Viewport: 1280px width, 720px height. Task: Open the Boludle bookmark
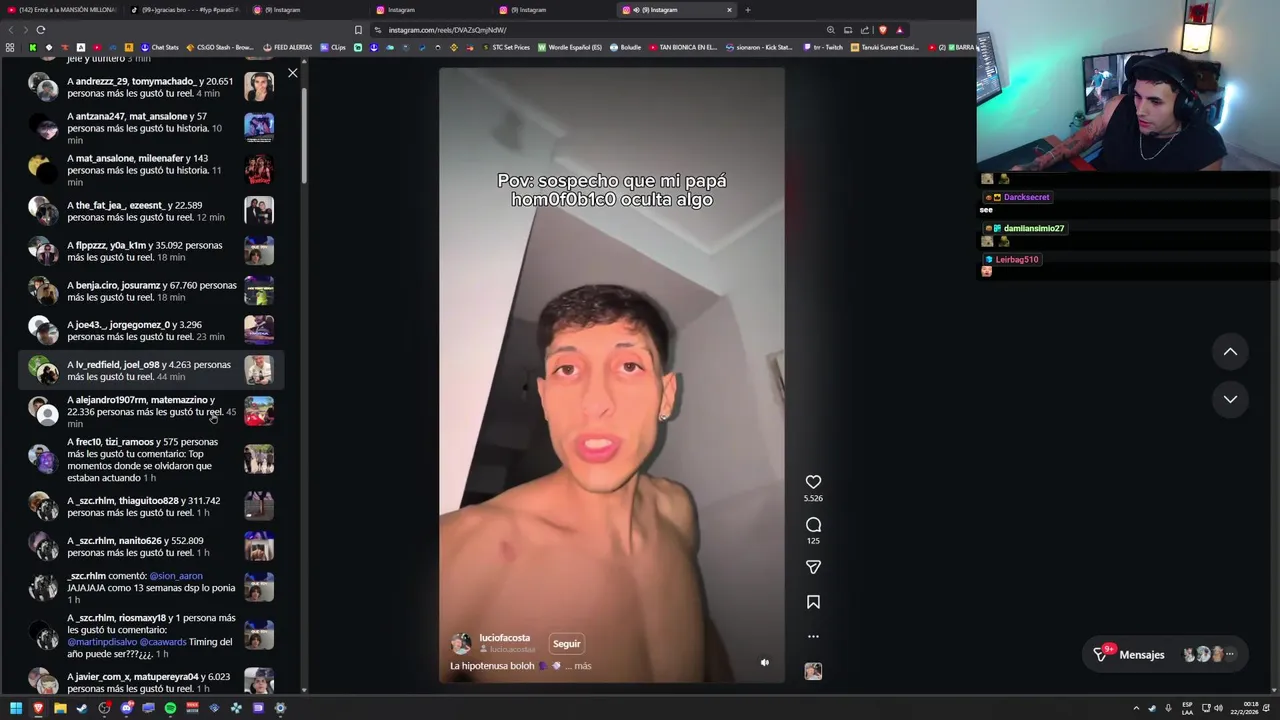(x=625, y=47)
